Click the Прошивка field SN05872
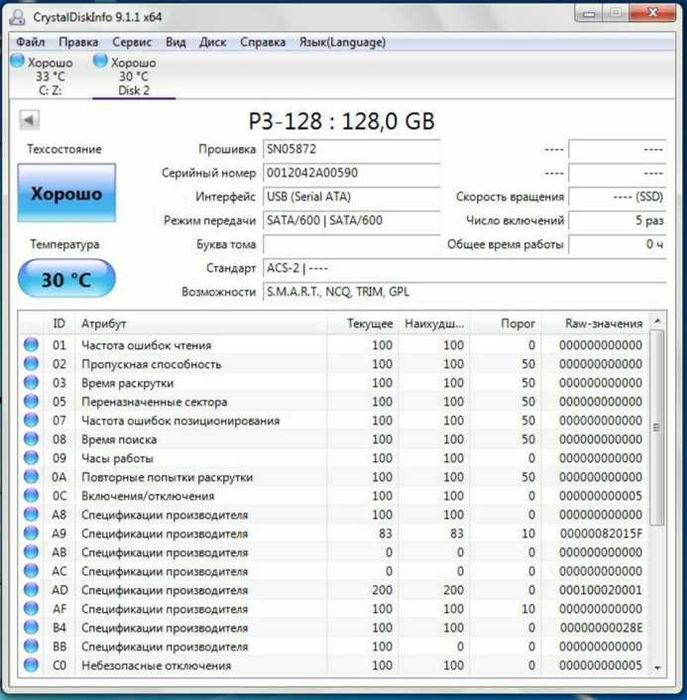Image resolution: width=687 pixels, height=700 pixels. [x=351, y=149]
